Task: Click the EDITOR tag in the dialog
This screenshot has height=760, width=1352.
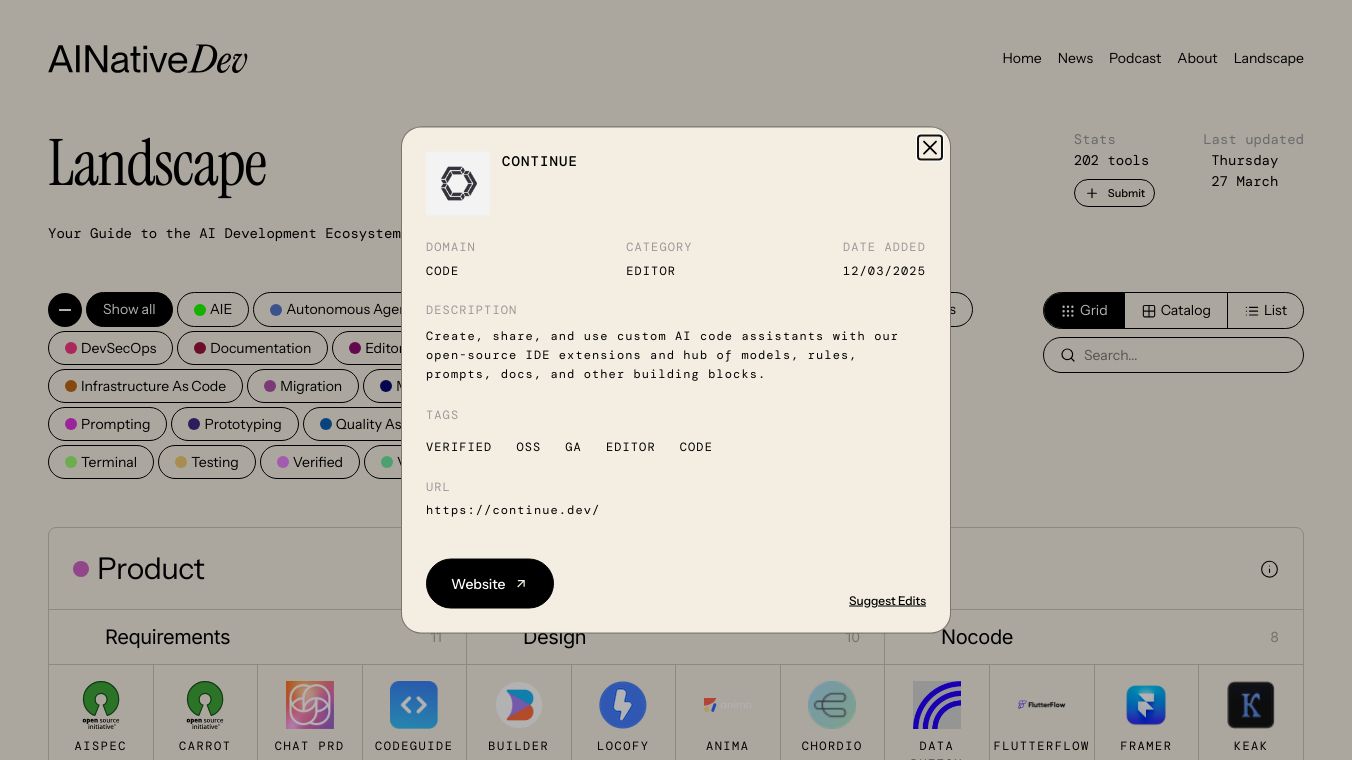Action: pyautogui.click(x=630, y=447)
